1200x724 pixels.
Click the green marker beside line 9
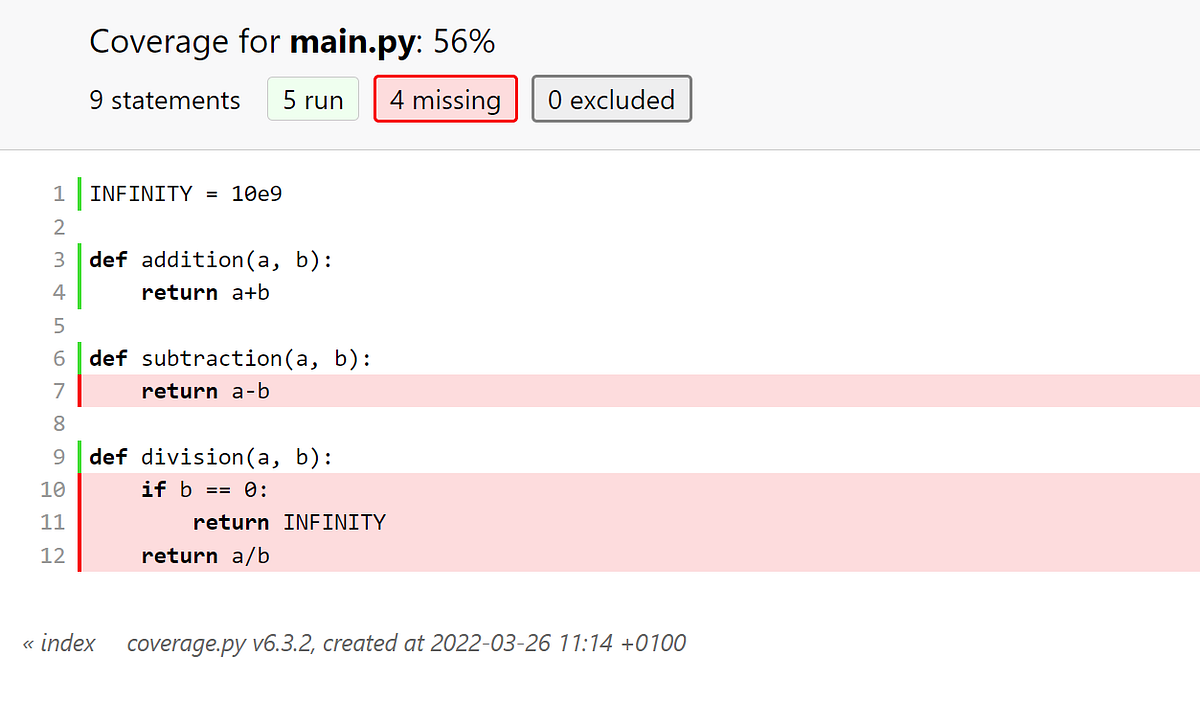coord(80,456)
